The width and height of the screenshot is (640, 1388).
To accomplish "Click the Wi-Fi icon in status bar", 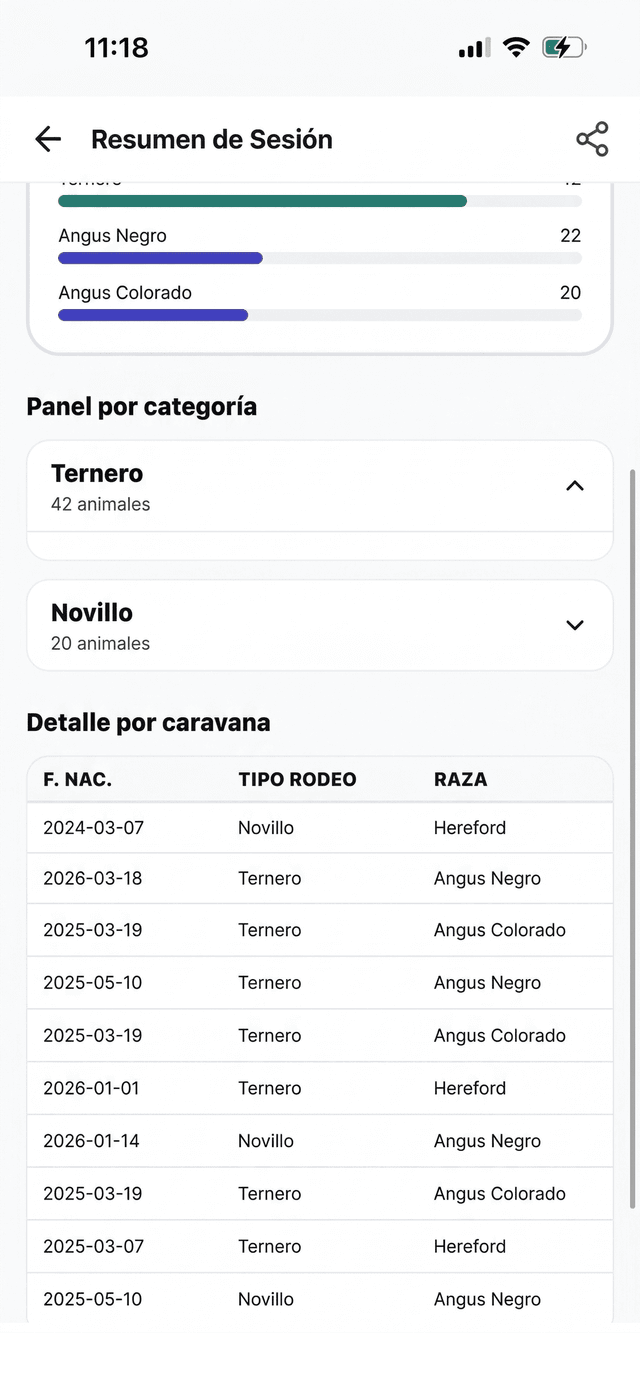I will pos(515,47).
